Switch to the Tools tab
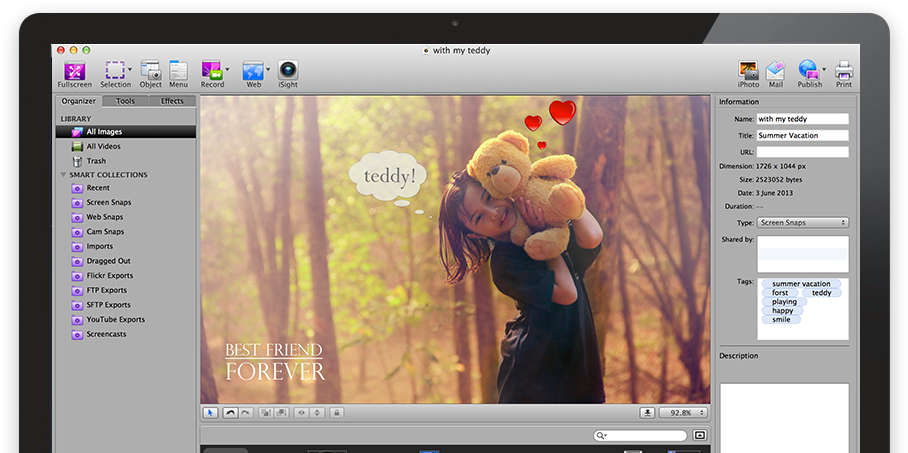Image resolution: width=908 pixels, height=453 pixels. [x=125, y=101]
